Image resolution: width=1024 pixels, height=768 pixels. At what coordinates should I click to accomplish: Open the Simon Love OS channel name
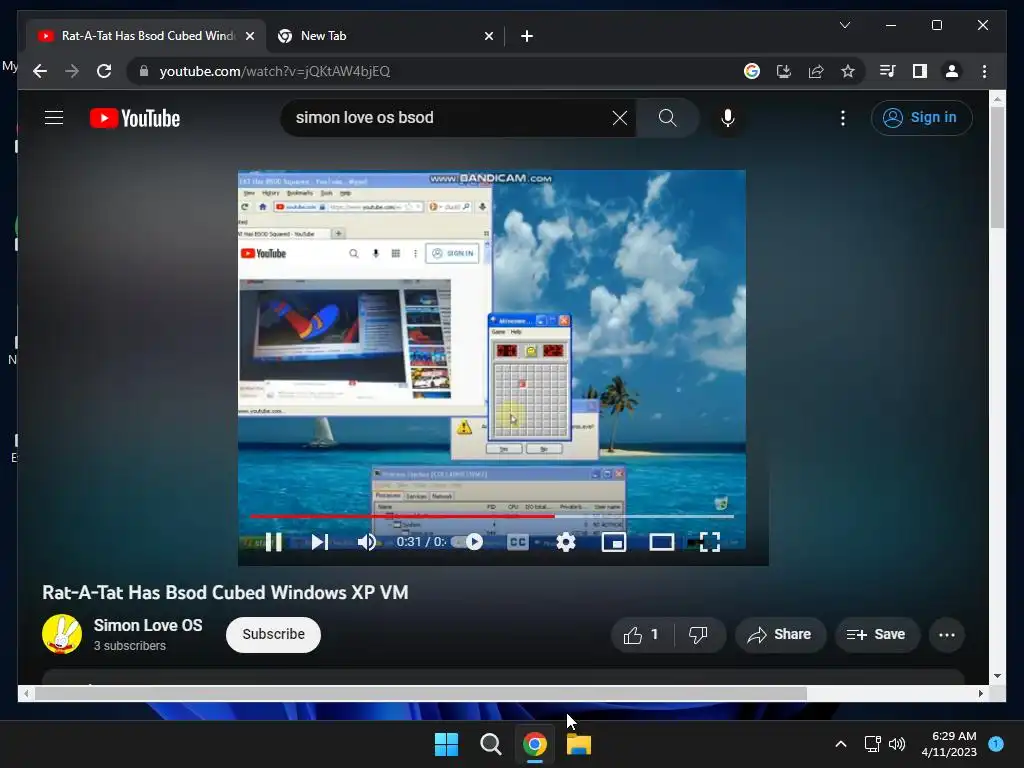[x=148, y=626]
